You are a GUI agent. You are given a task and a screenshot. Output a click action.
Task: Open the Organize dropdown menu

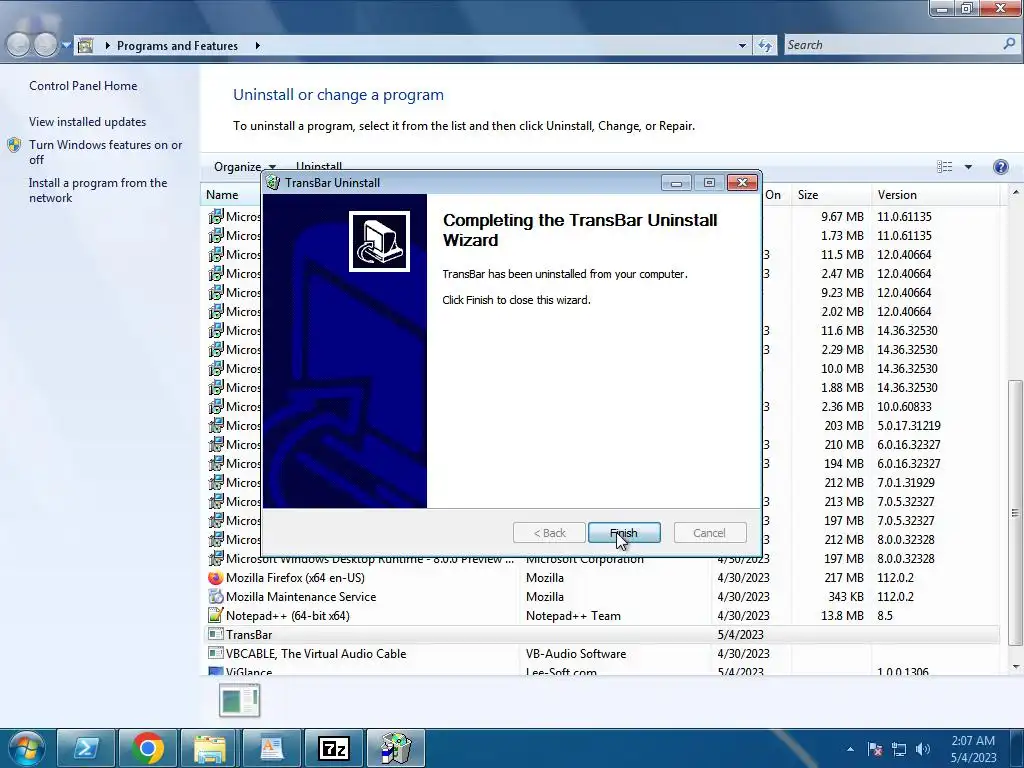tap(245, 167)
